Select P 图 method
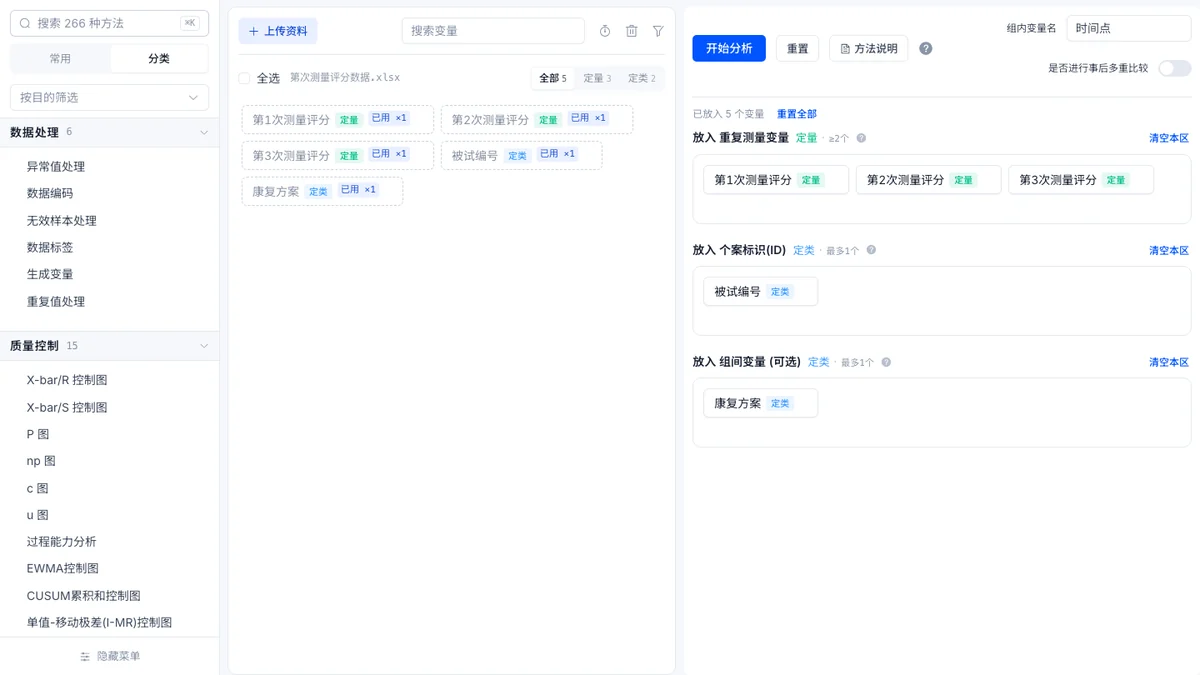Viewport: 1200px width, 675px height. click(x=38, y=434)
